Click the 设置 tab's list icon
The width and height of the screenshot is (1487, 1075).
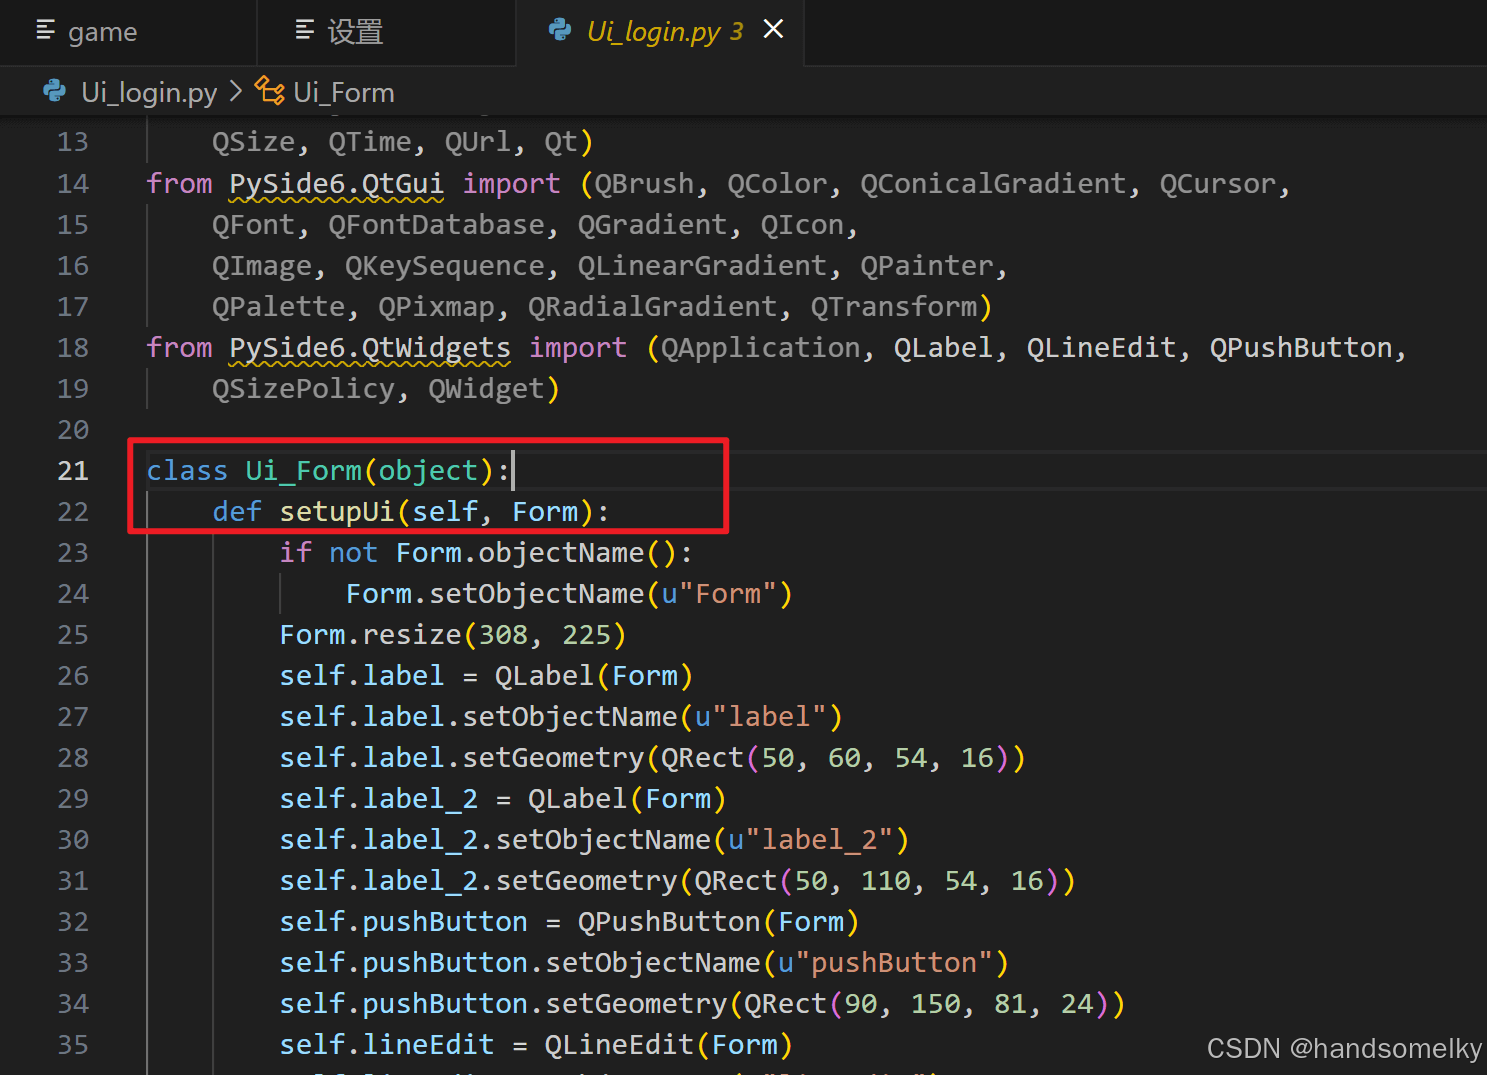(x=305, y=30)
